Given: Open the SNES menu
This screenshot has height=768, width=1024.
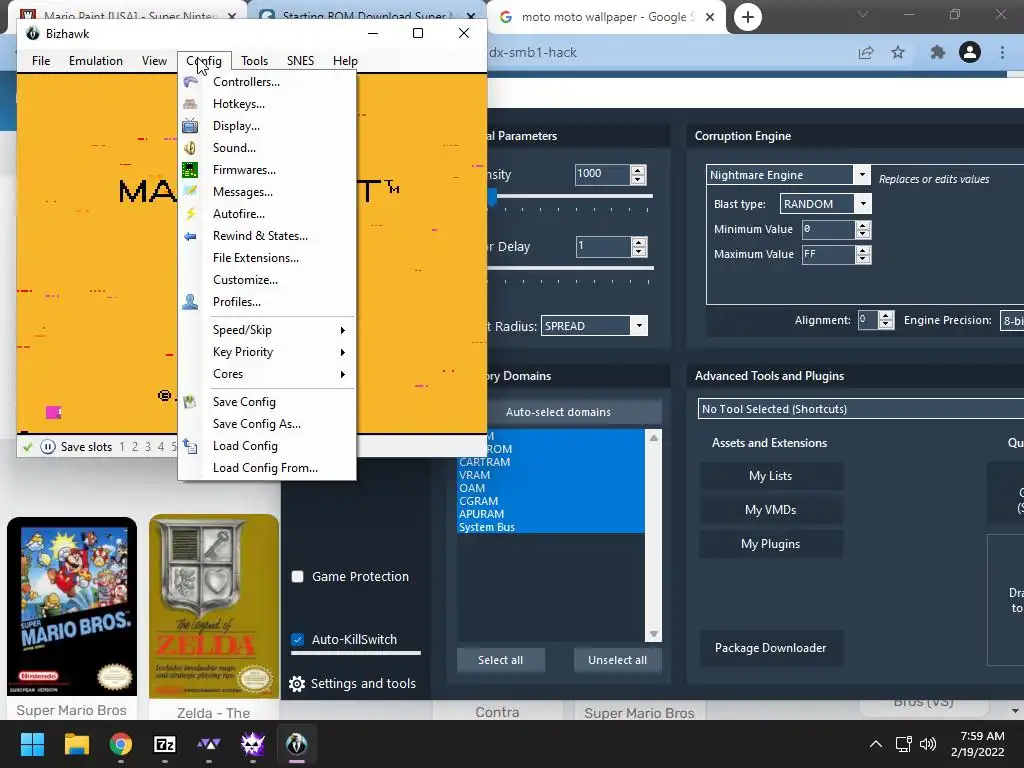Looking at the screenshot, I should coord(300,61).
